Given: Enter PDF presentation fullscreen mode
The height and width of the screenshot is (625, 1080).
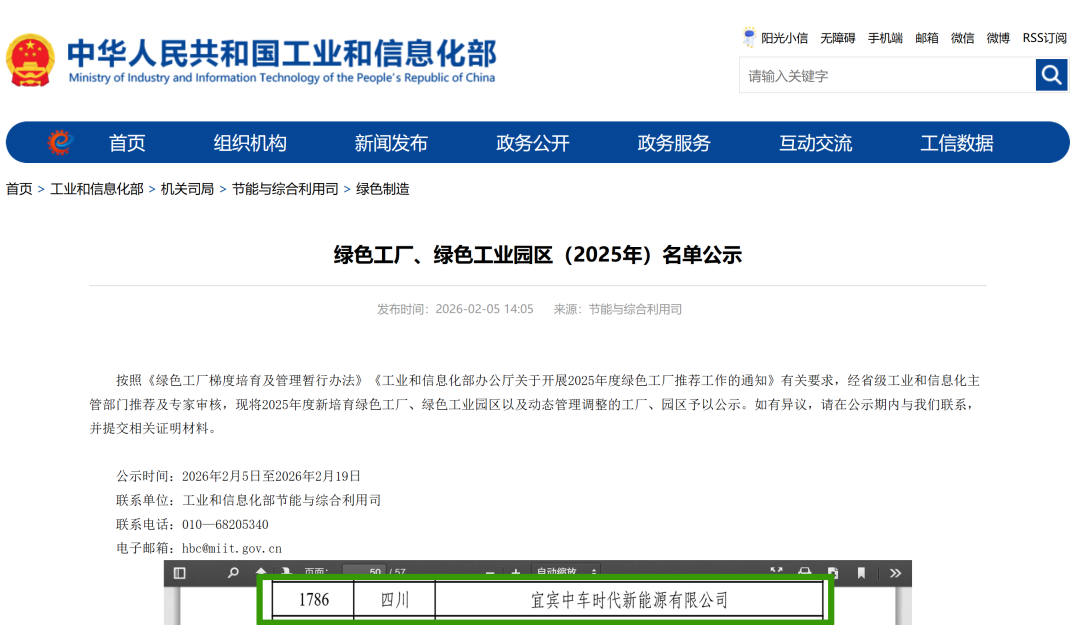Looking at the screenshot, I should pyautogui.click(x=776, y=573).
